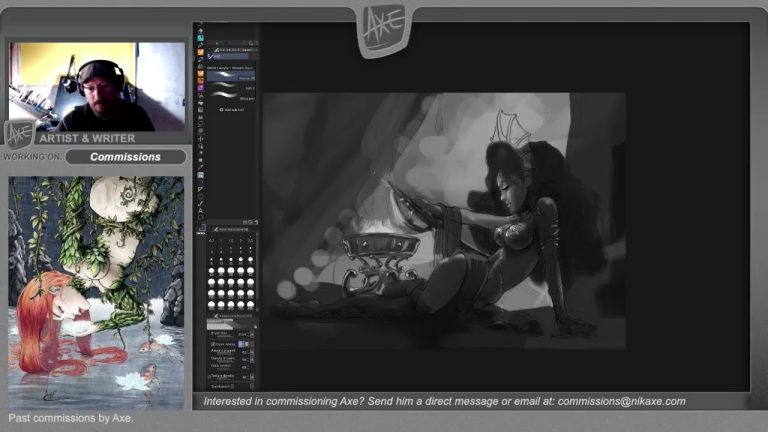The height and width of the screenshot is (432, 768).
Task: Expand the Amount of paint options
Action: point(251,352)
